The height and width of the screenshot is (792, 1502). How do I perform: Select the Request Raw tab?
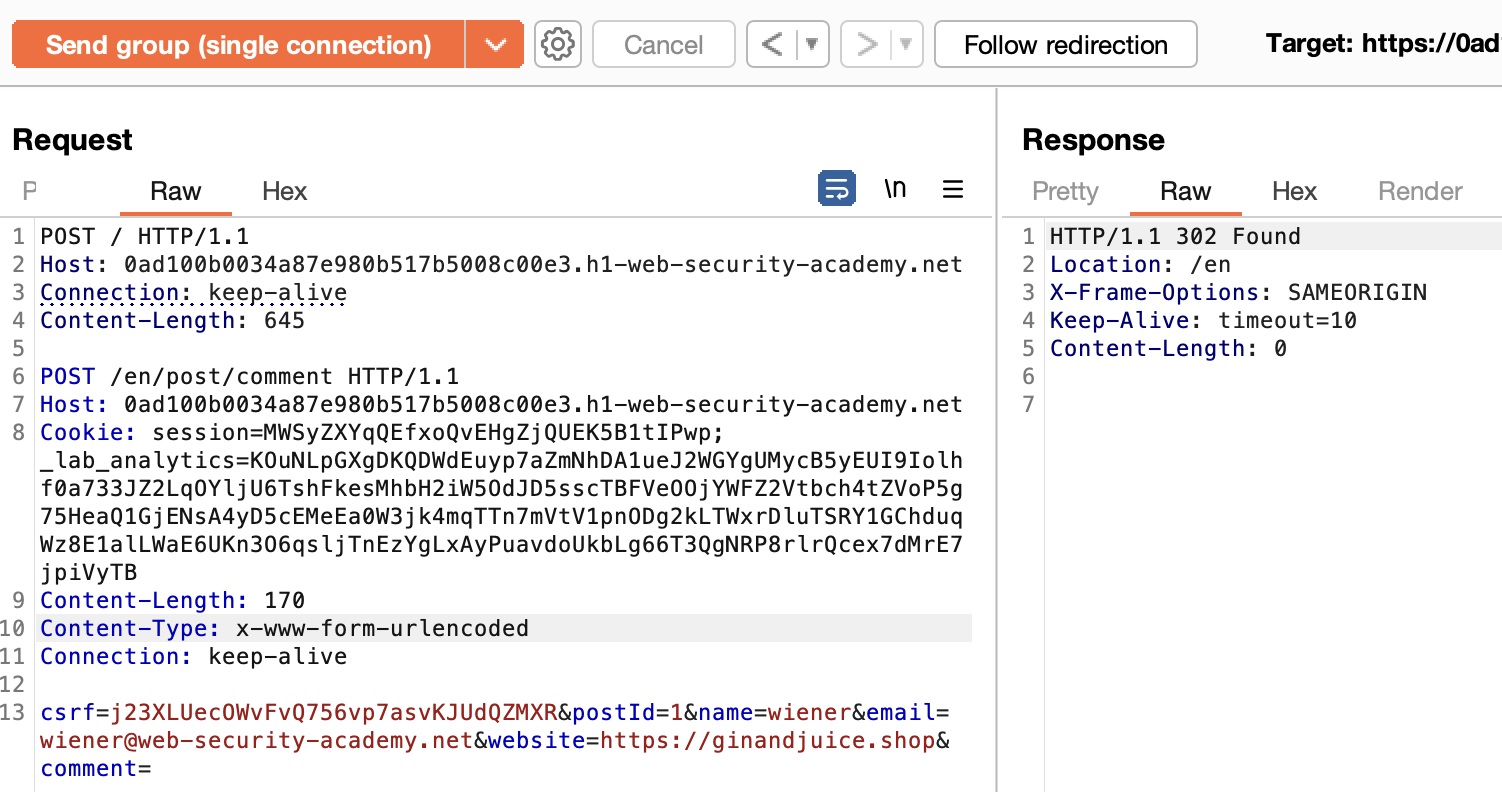[175, 191]
